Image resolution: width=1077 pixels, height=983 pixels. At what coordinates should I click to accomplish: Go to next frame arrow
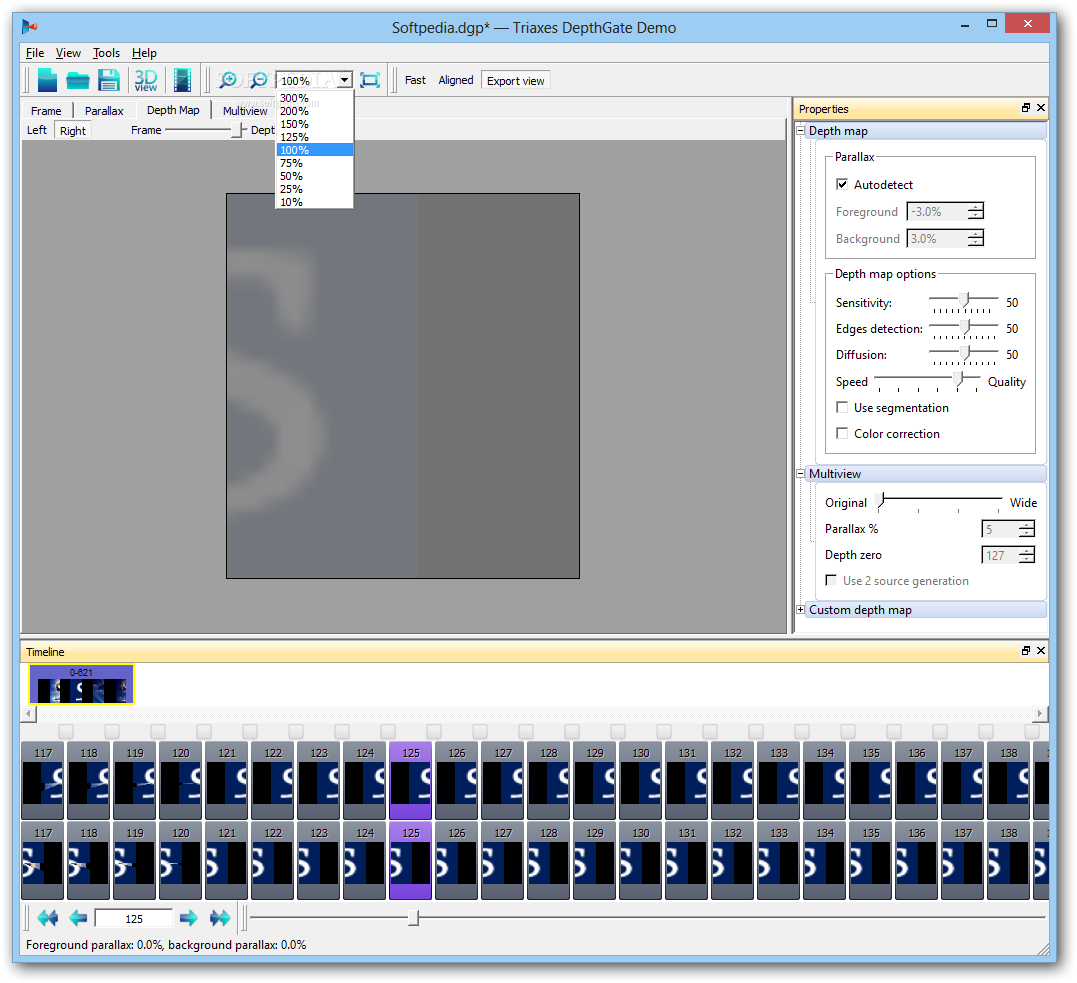[x=188, y=918]
